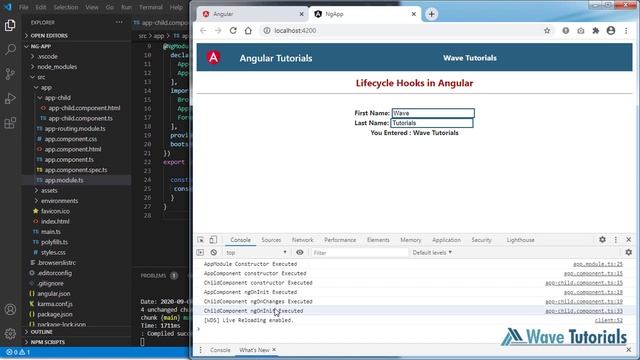Viewport: 640px width, 360px height.
Task: Click the browser Home icon
Action: [x=248, y=31]
